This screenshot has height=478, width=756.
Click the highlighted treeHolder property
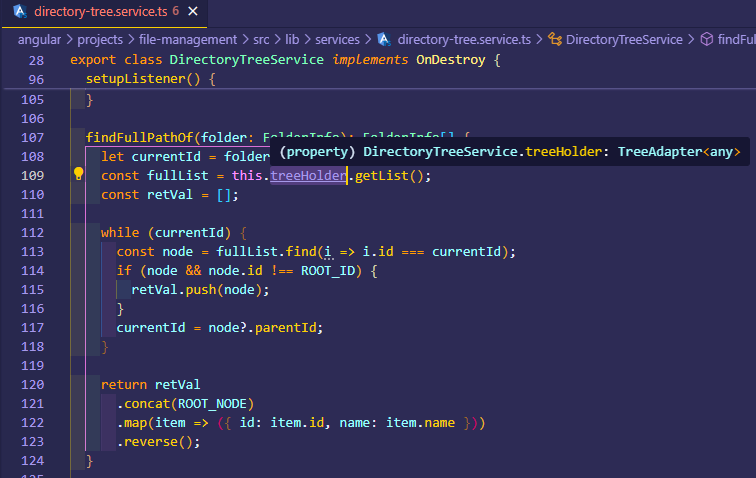point(307,175)
